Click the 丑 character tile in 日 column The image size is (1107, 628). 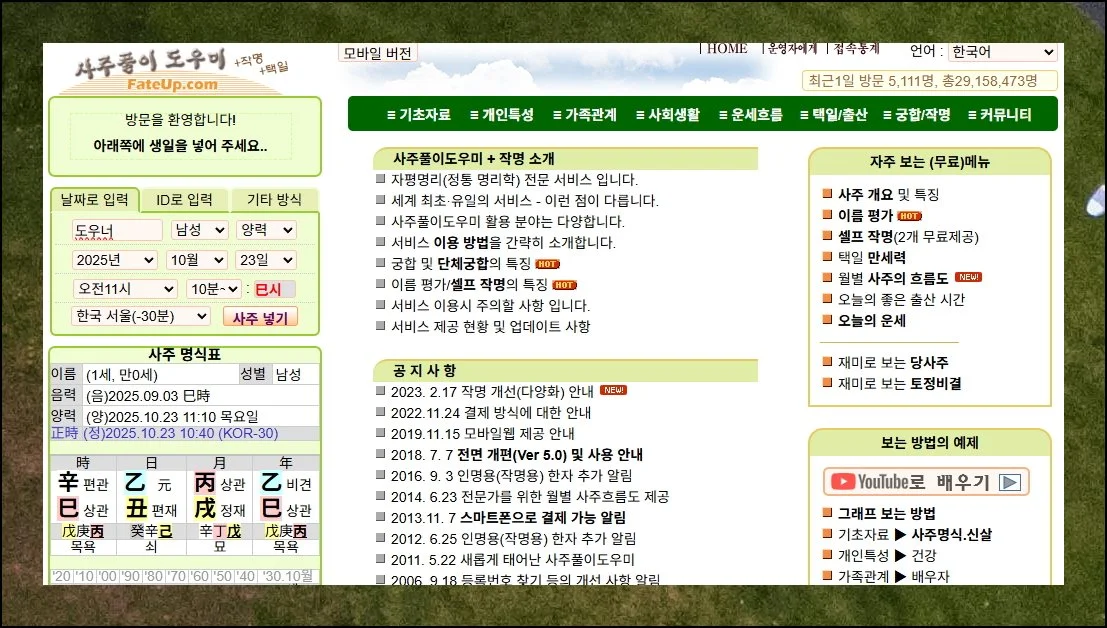[x=136, y=508]
